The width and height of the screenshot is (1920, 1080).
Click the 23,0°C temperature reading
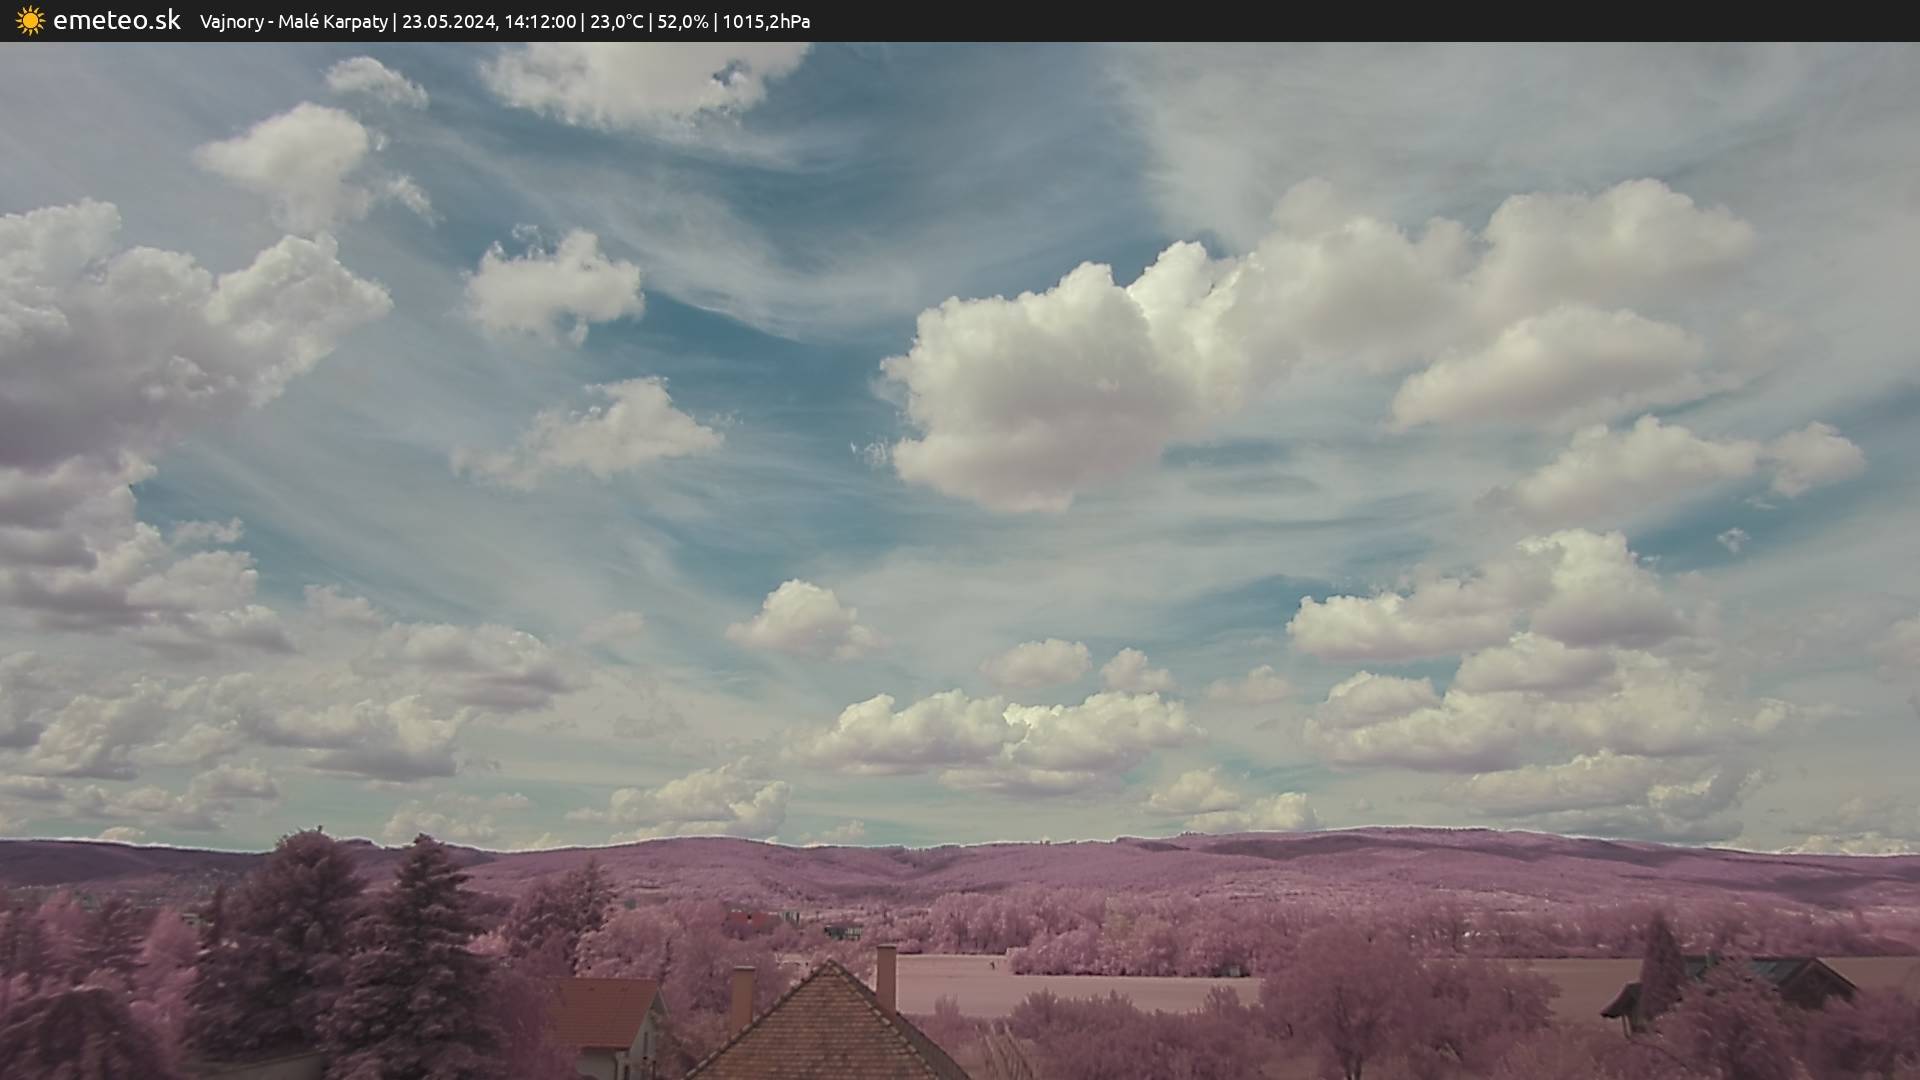coord(616,22)
